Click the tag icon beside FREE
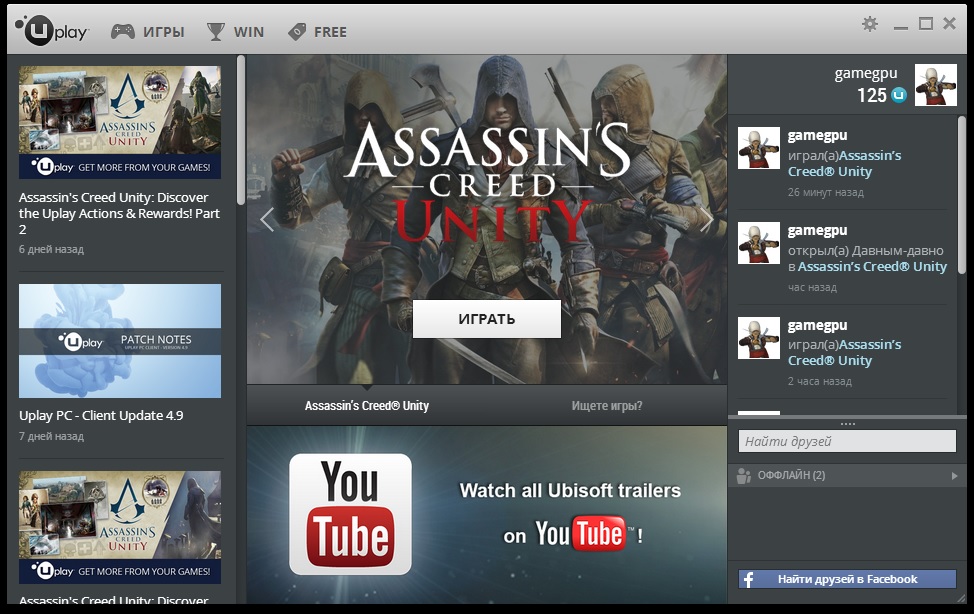 pos(297,32)
